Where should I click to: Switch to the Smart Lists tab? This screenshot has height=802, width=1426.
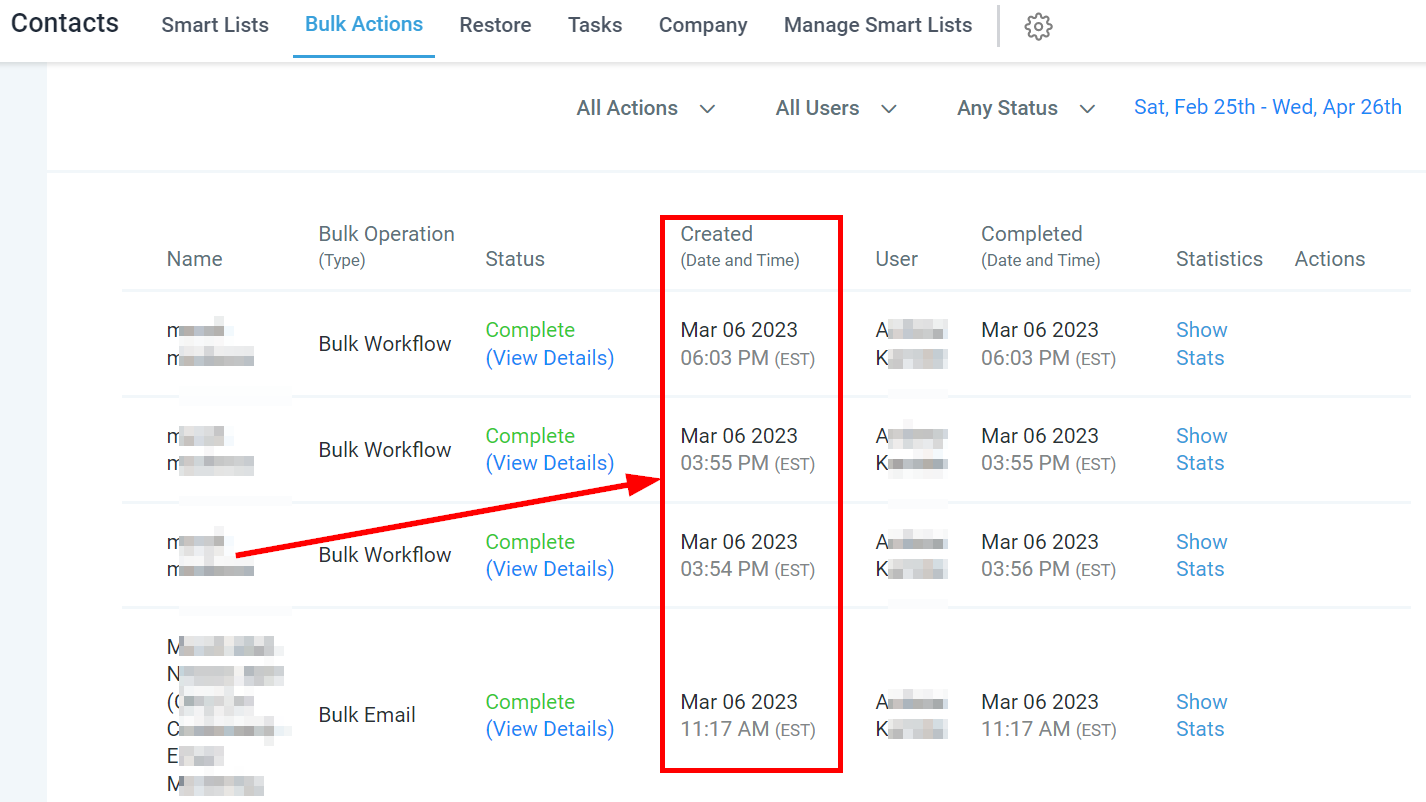point(215,25)
